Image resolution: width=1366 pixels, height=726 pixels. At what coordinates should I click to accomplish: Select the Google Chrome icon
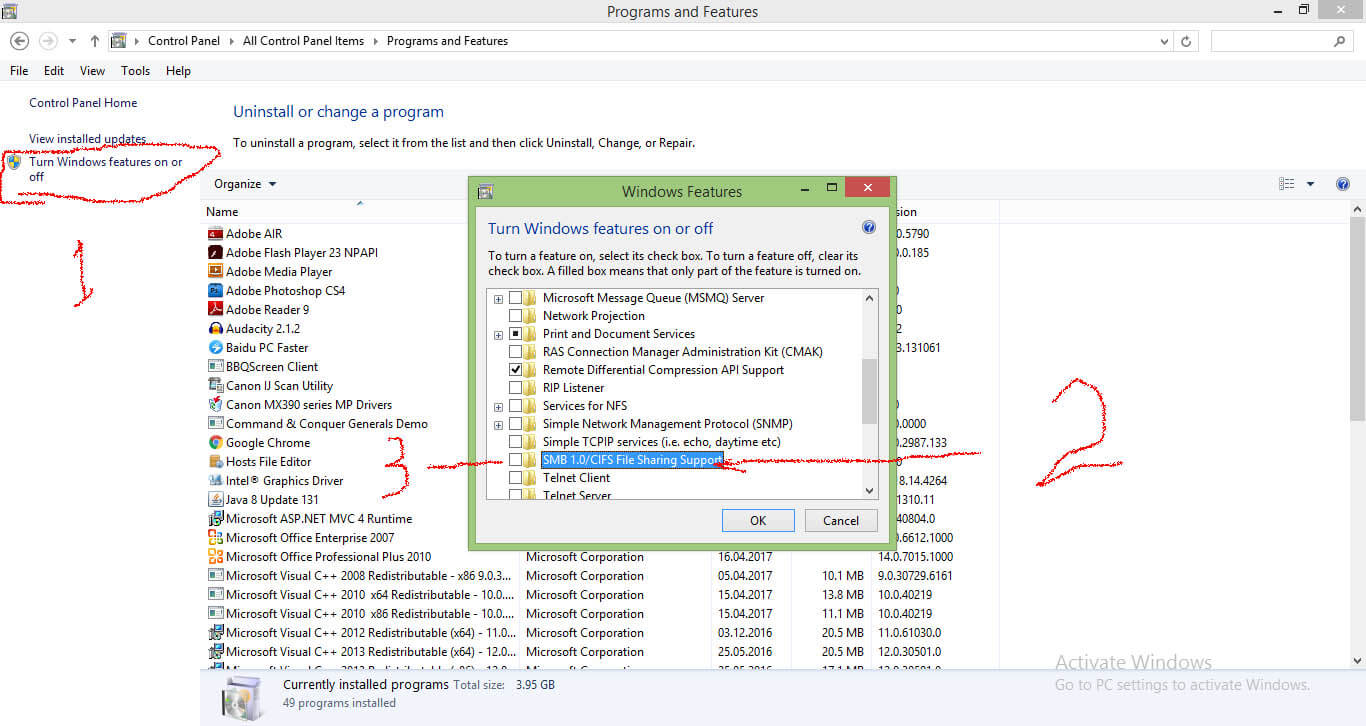[x=215, y=443]
